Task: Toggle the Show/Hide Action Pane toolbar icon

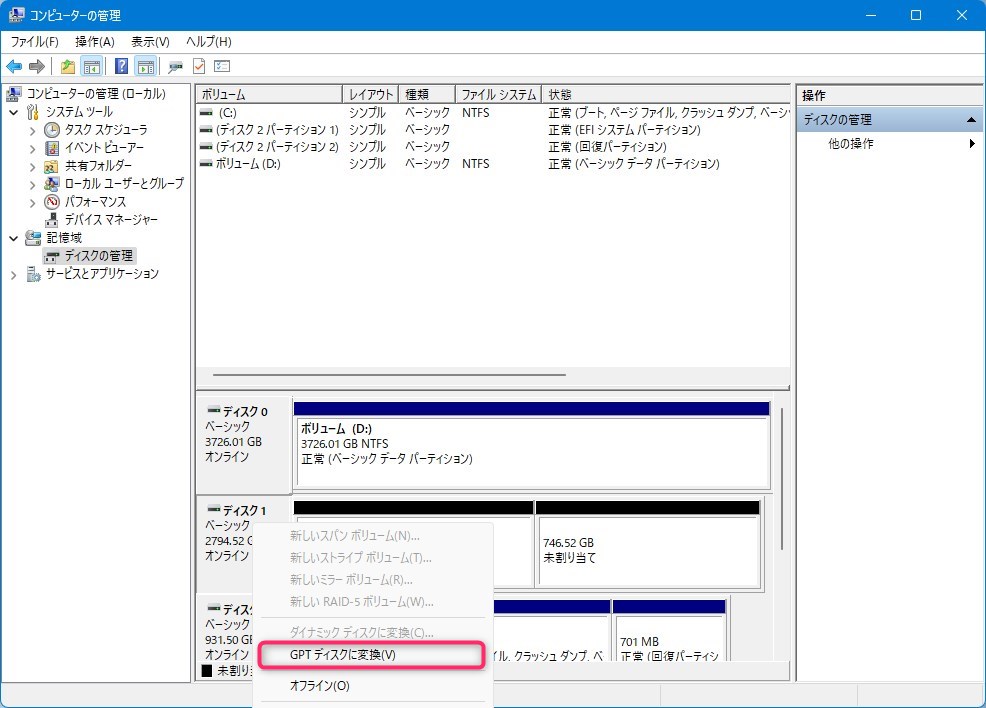Action: (146, 66)
